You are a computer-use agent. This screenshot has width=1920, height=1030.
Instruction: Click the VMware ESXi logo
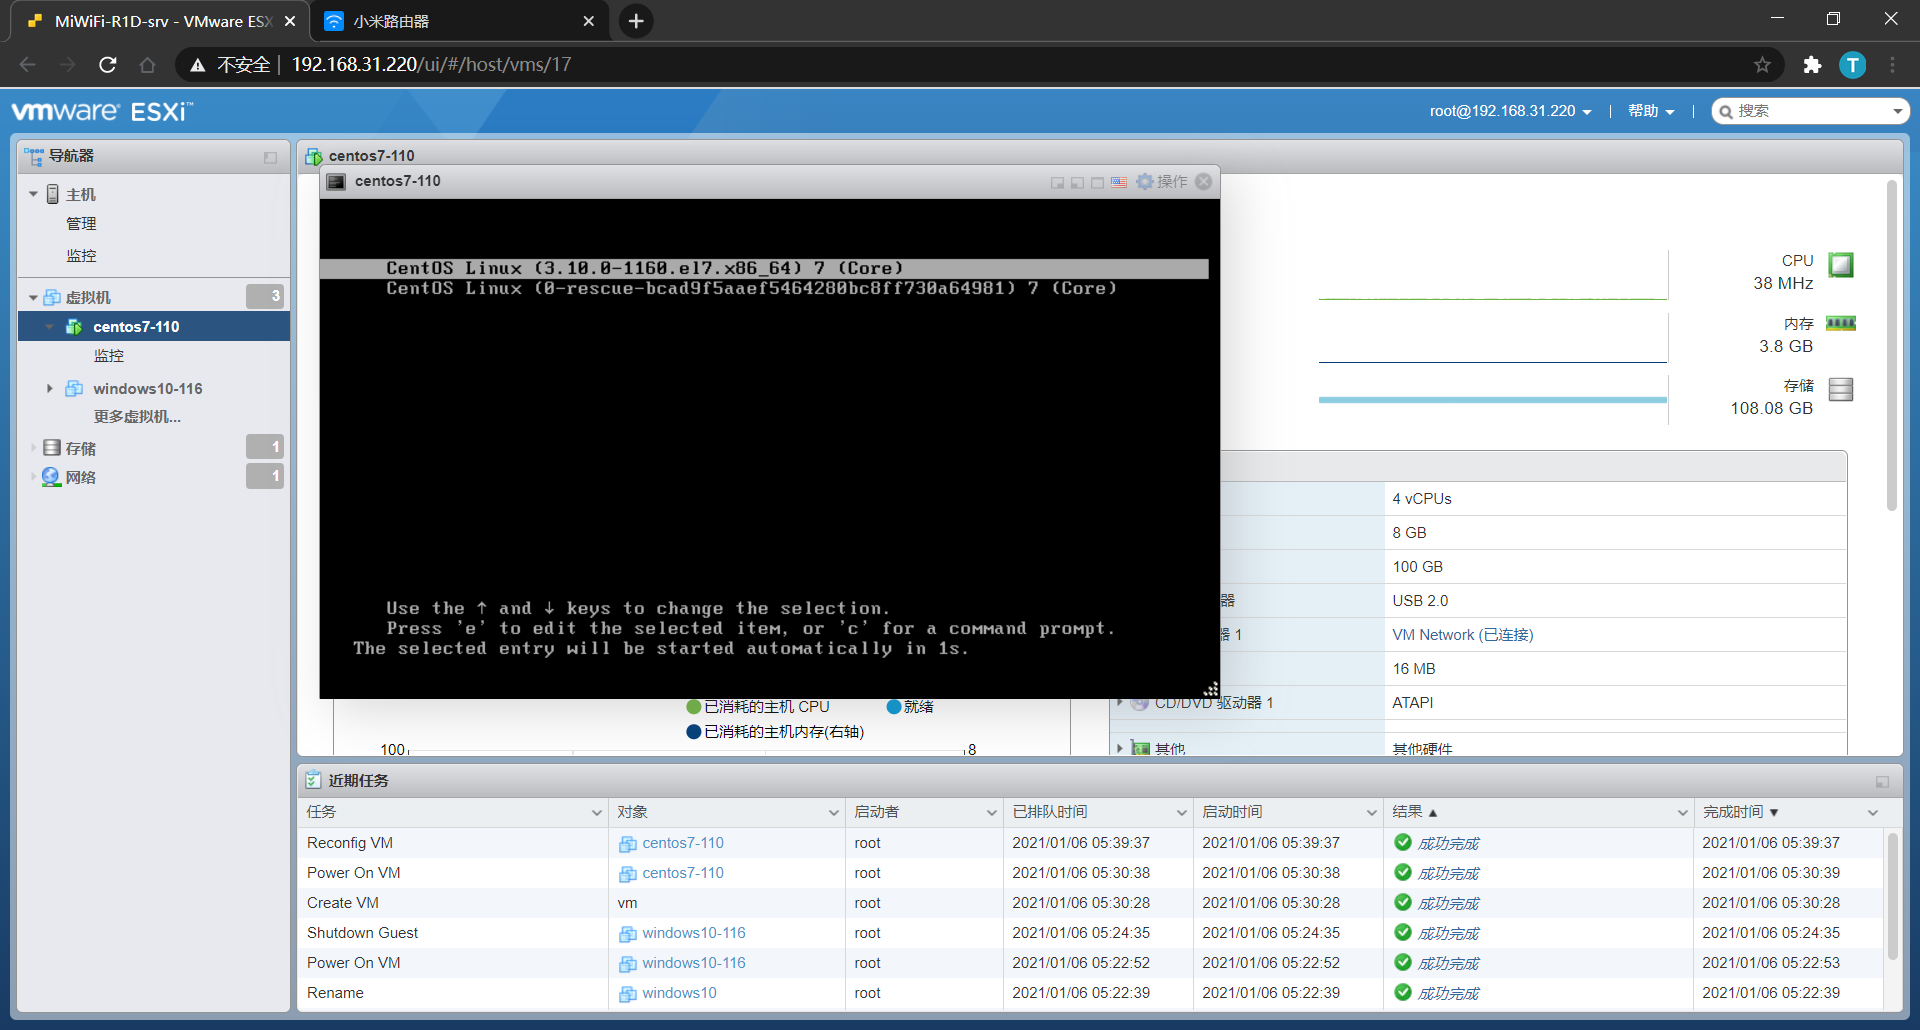102,111
